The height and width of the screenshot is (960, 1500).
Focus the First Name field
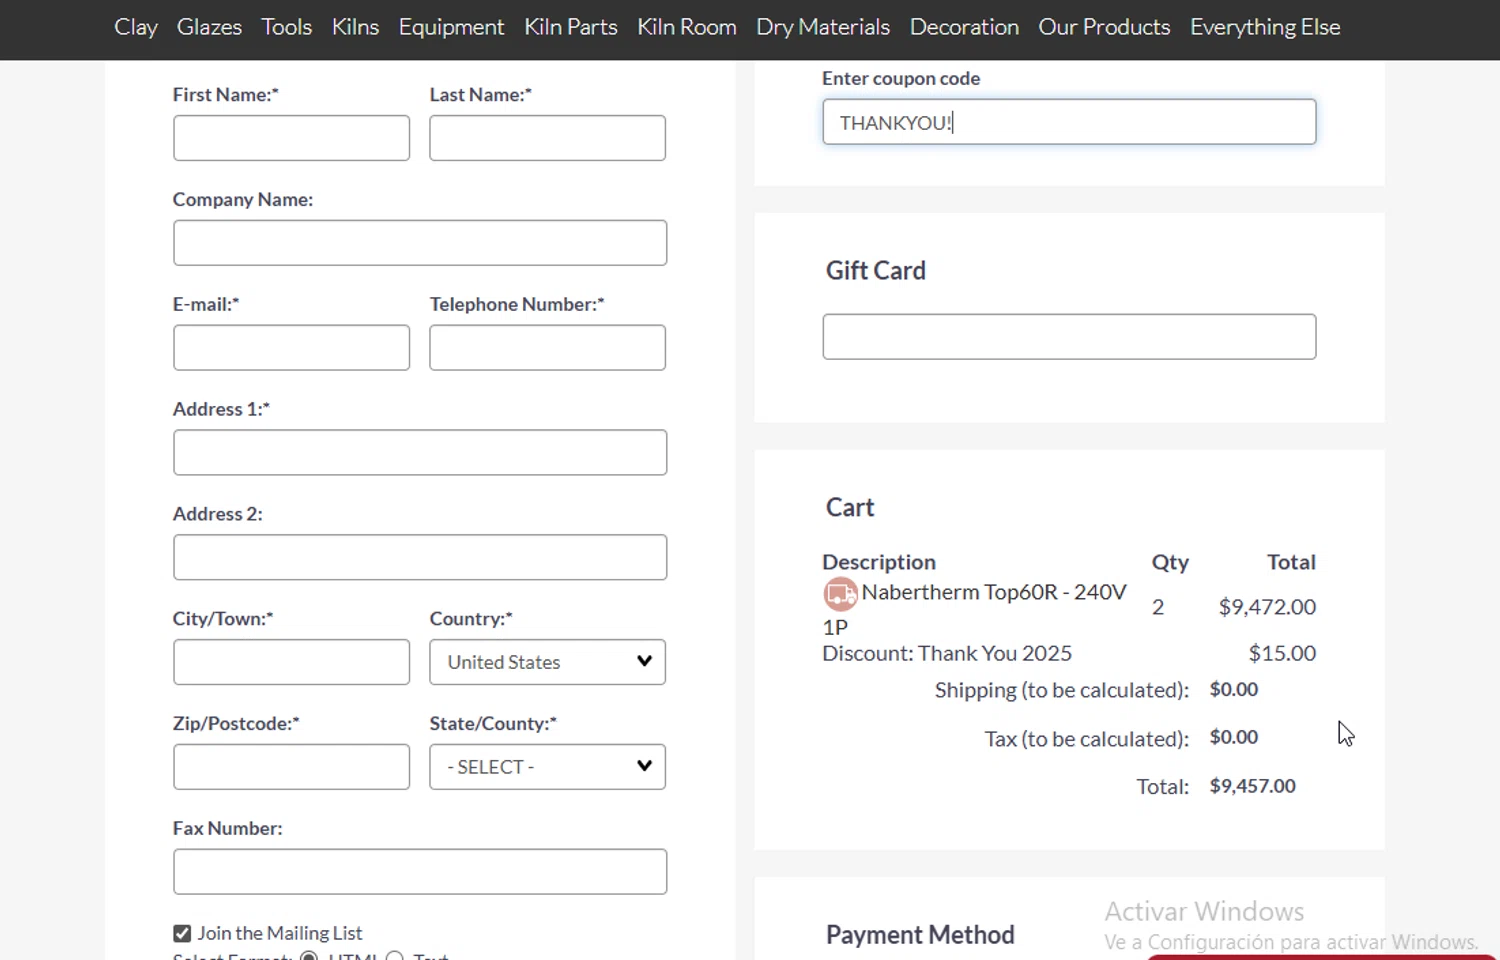point(291,138)
